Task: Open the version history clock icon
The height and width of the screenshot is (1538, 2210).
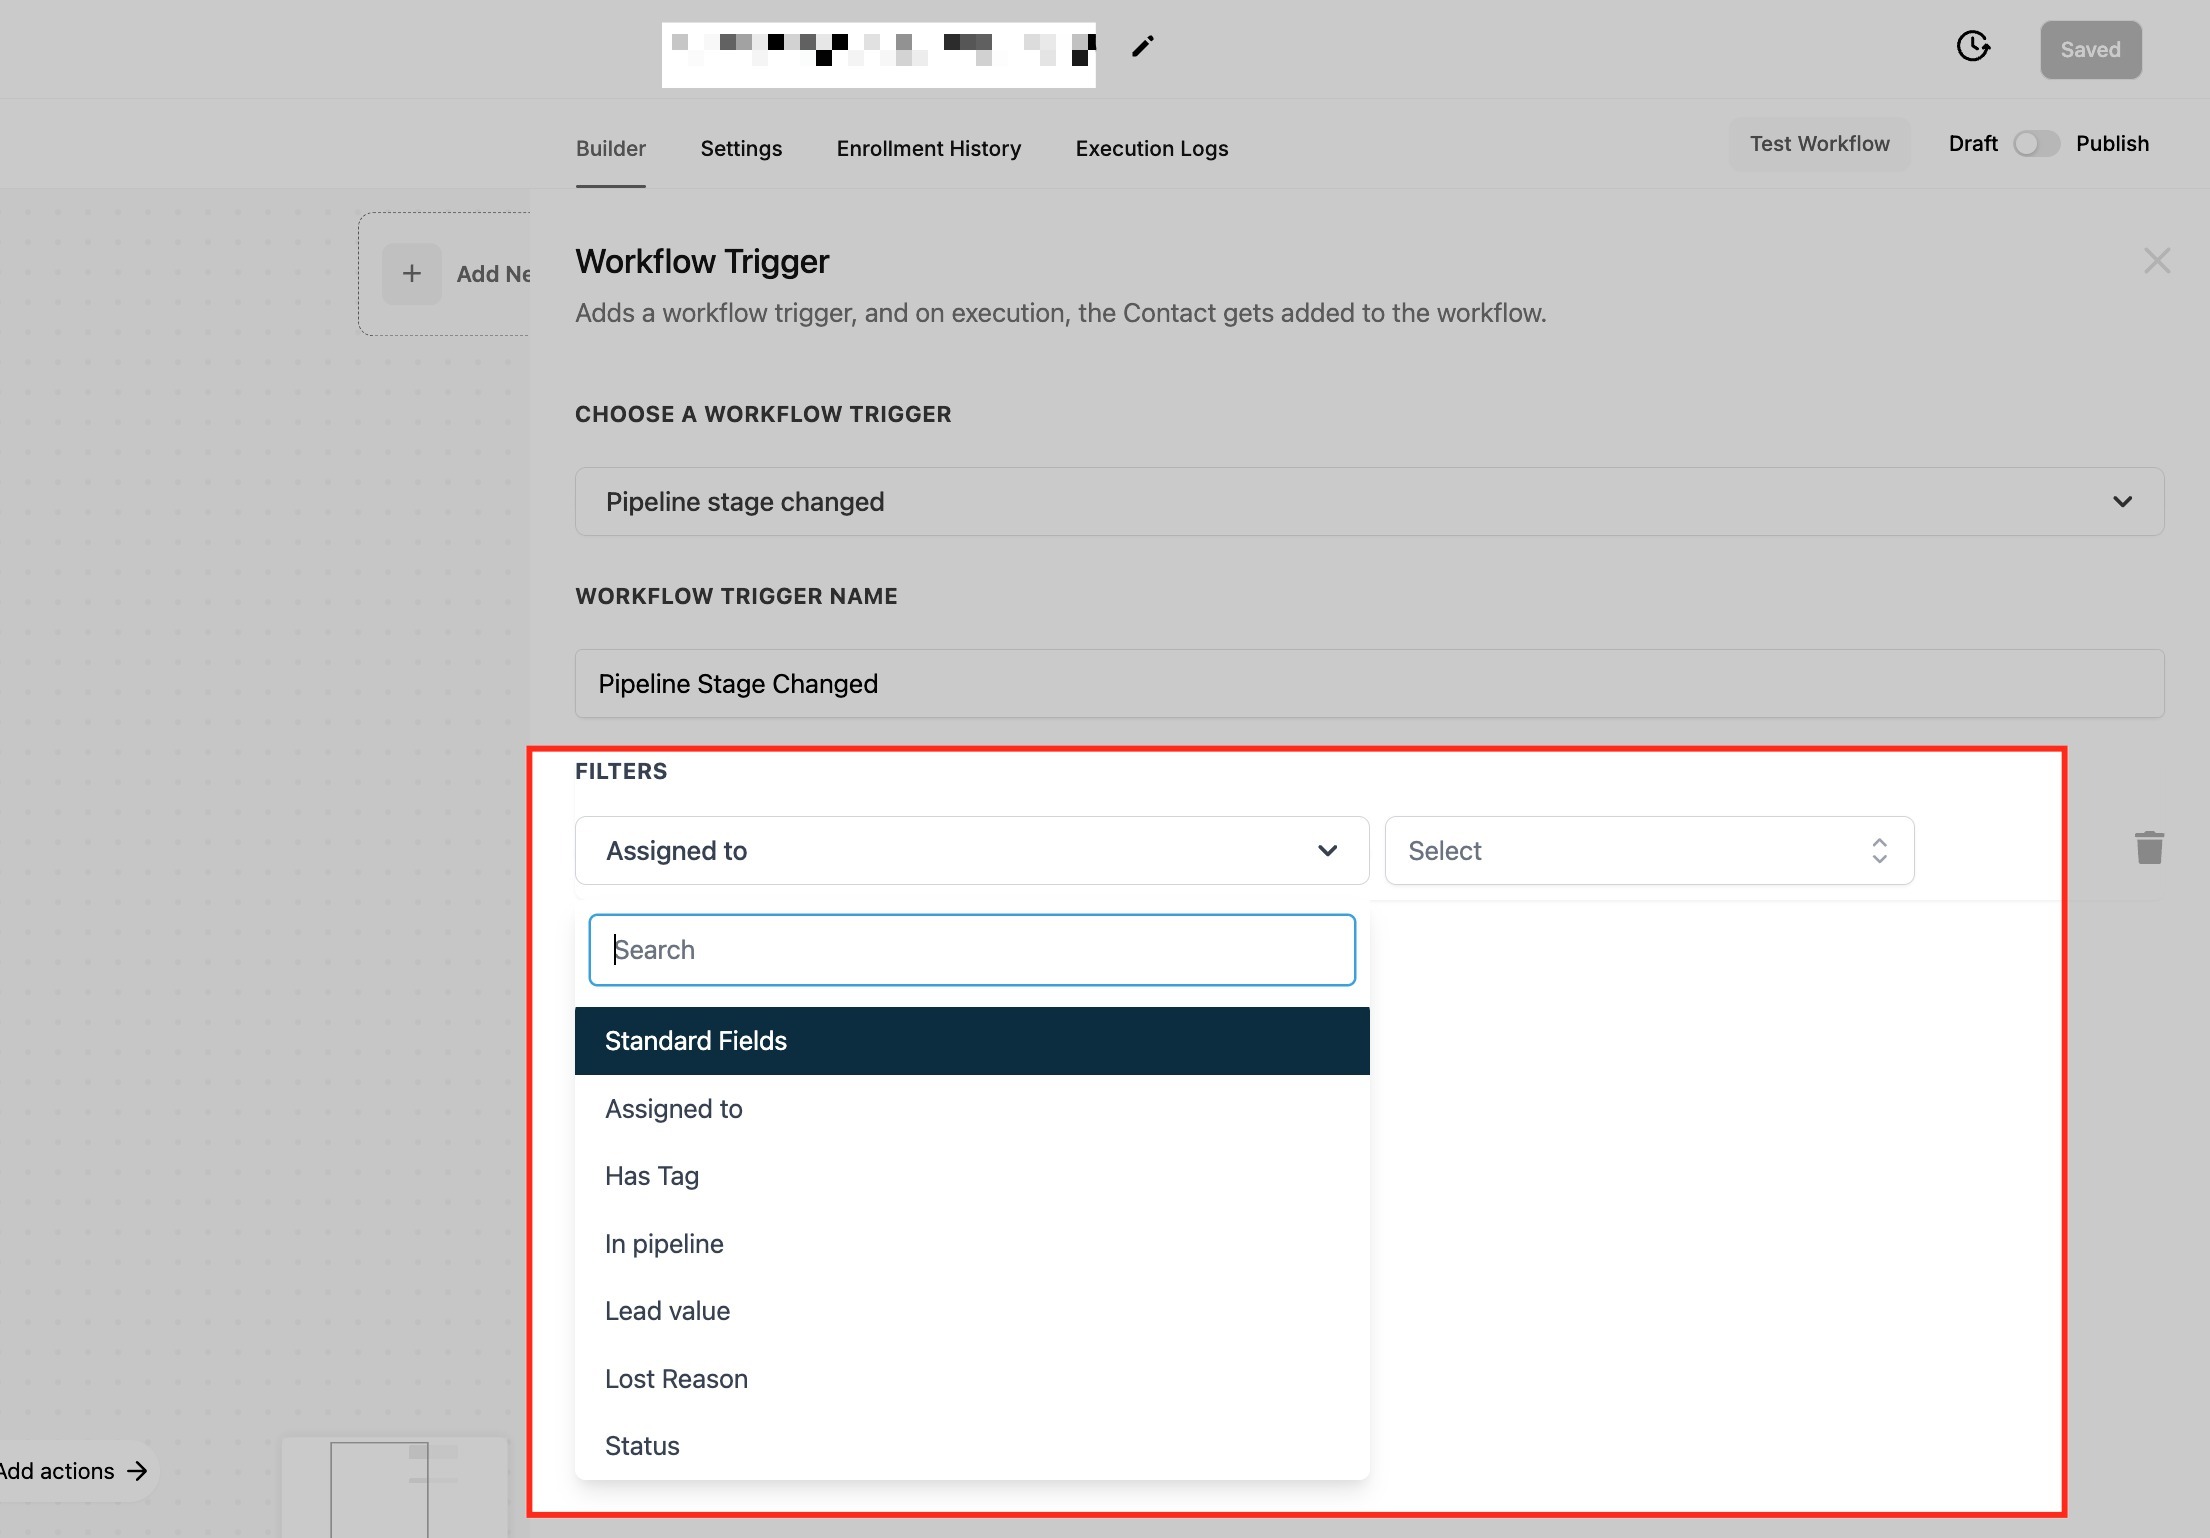Action: pyautogui.click(x=1972, y=47)
